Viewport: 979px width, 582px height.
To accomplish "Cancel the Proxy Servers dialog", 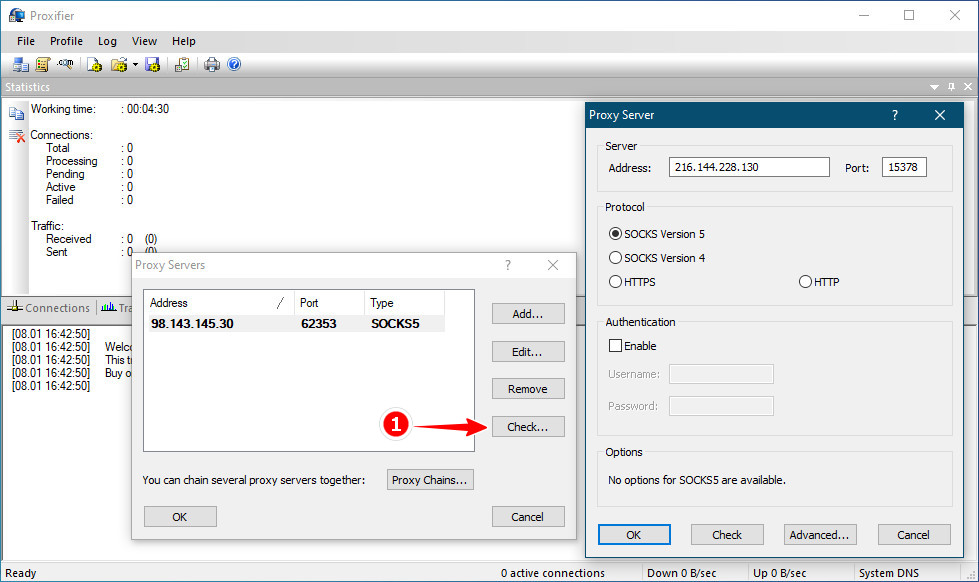I will coord(528,516).
